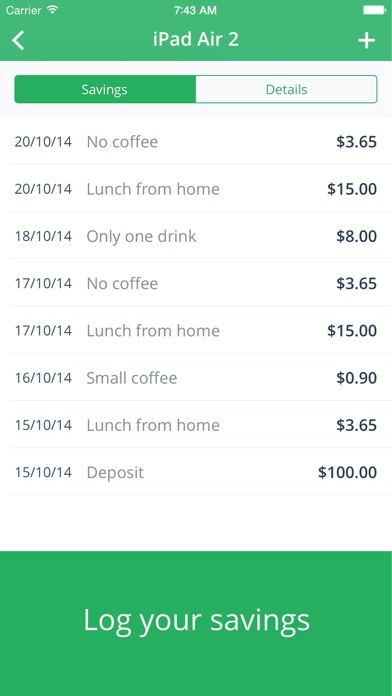Tap the back arrow icon

pos(18,40)
